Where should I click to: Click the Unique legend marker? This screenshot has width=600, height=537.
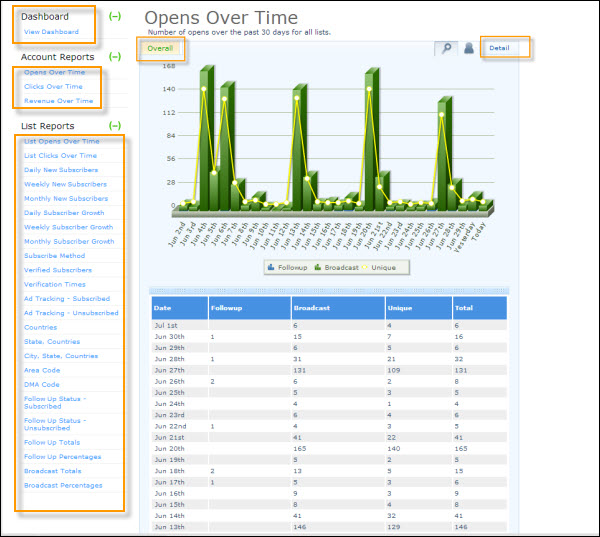pyautogui.click(x=364, y=267)
